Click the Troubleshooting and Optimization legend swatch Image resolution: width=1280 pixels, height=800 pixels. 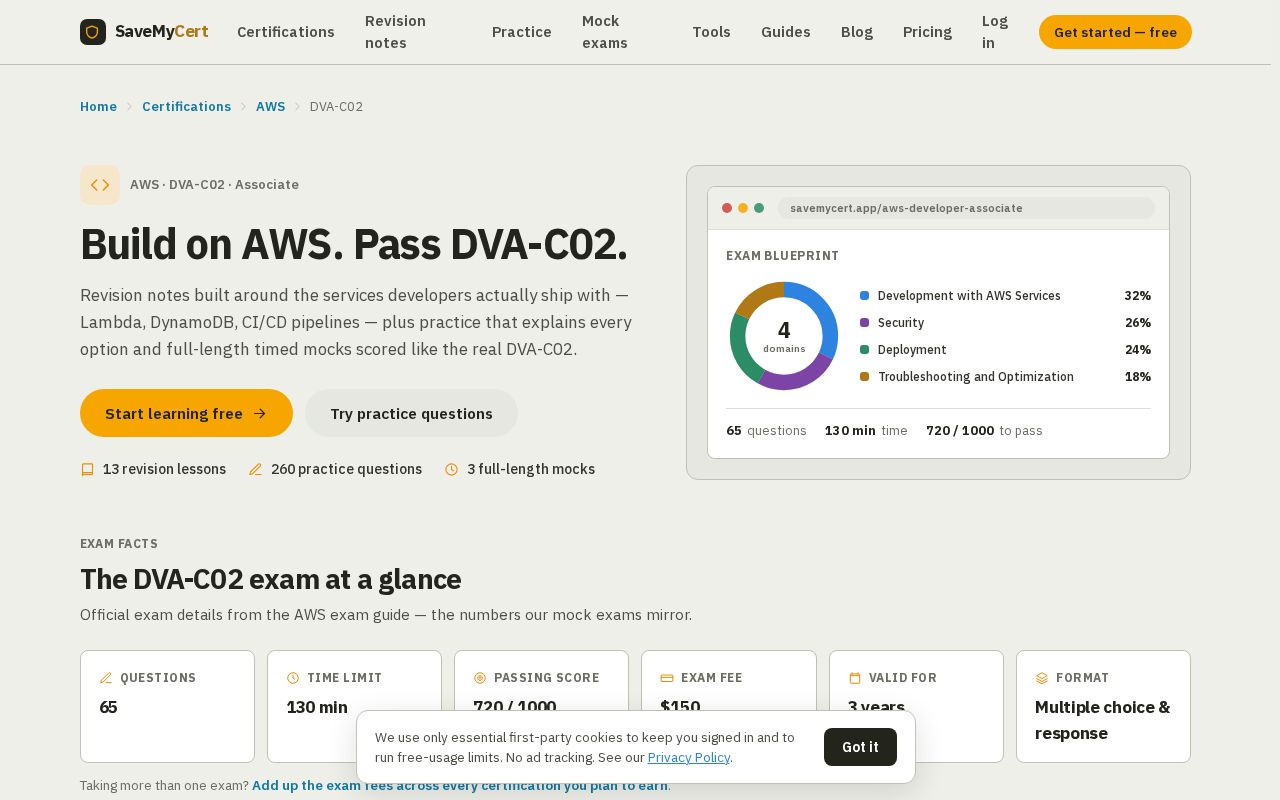pos(864,377)
